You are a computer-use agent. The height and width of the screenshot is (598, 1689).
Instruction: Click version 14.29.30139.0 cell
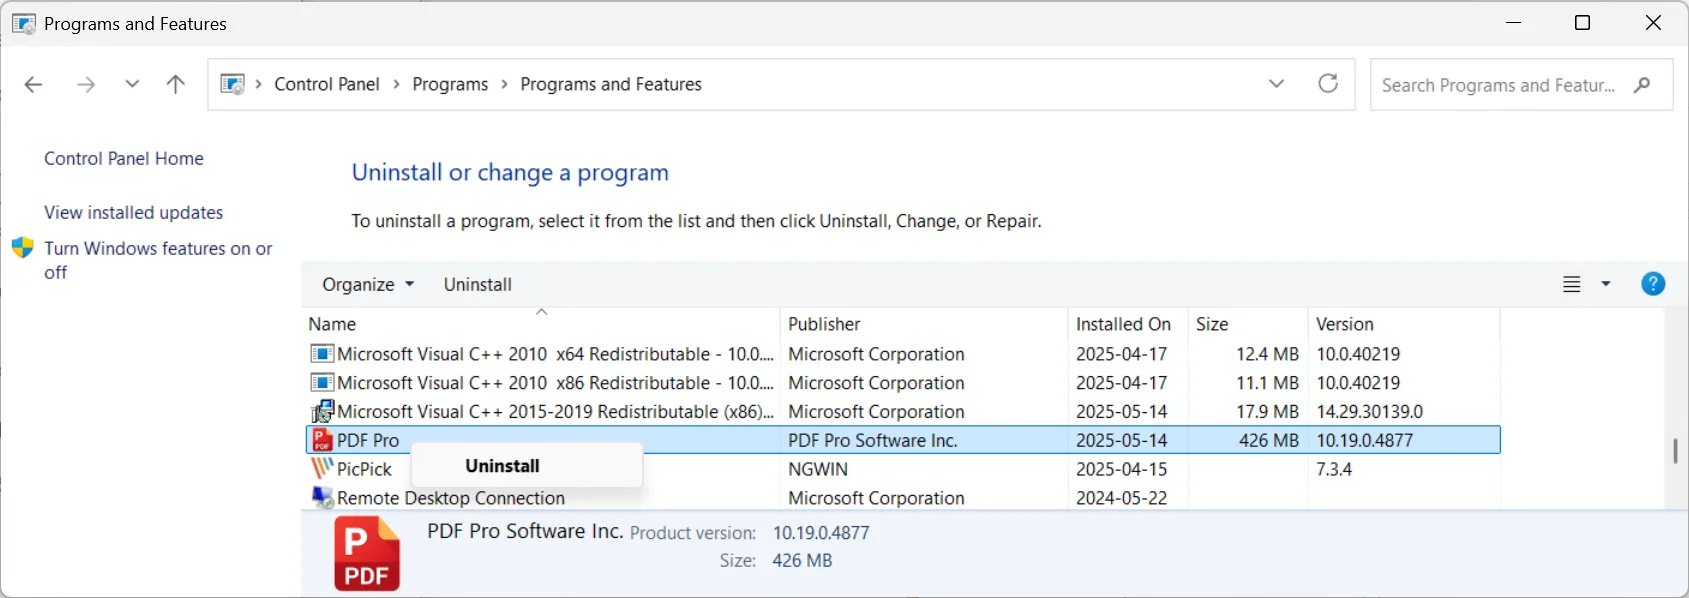[1369, 411]
